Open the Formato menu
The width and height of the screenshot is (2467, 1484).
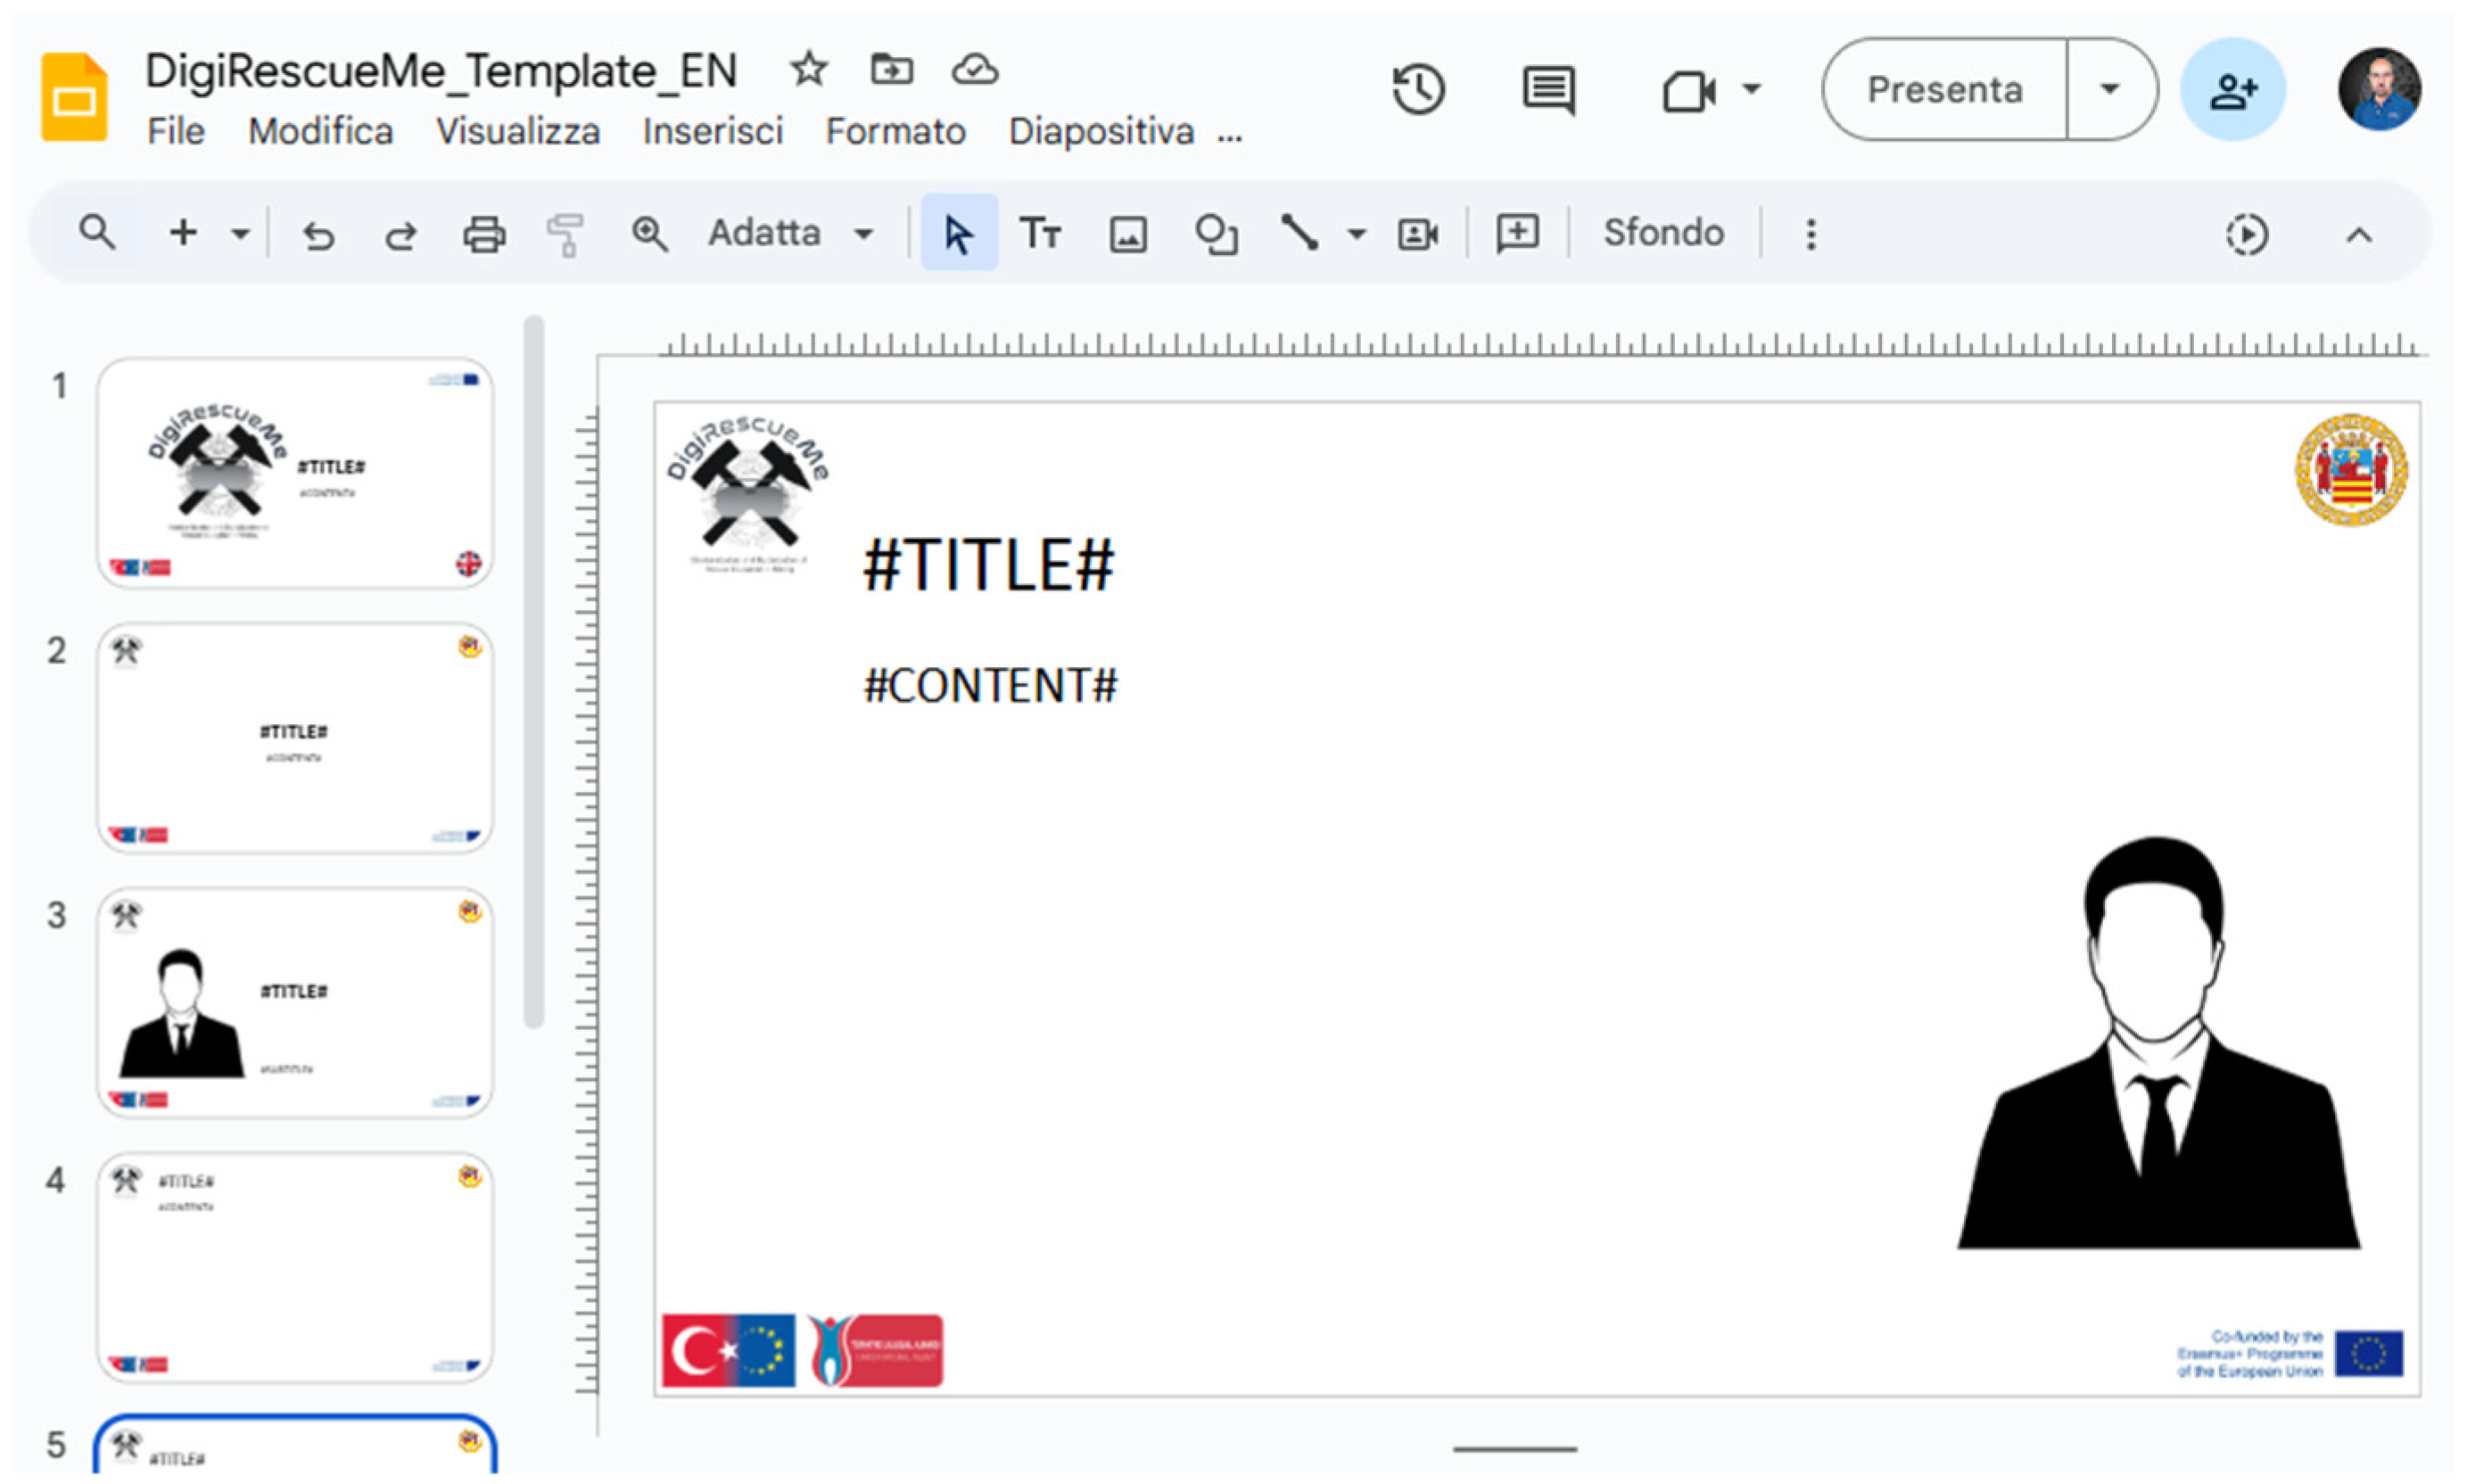(x=895, y=131)
